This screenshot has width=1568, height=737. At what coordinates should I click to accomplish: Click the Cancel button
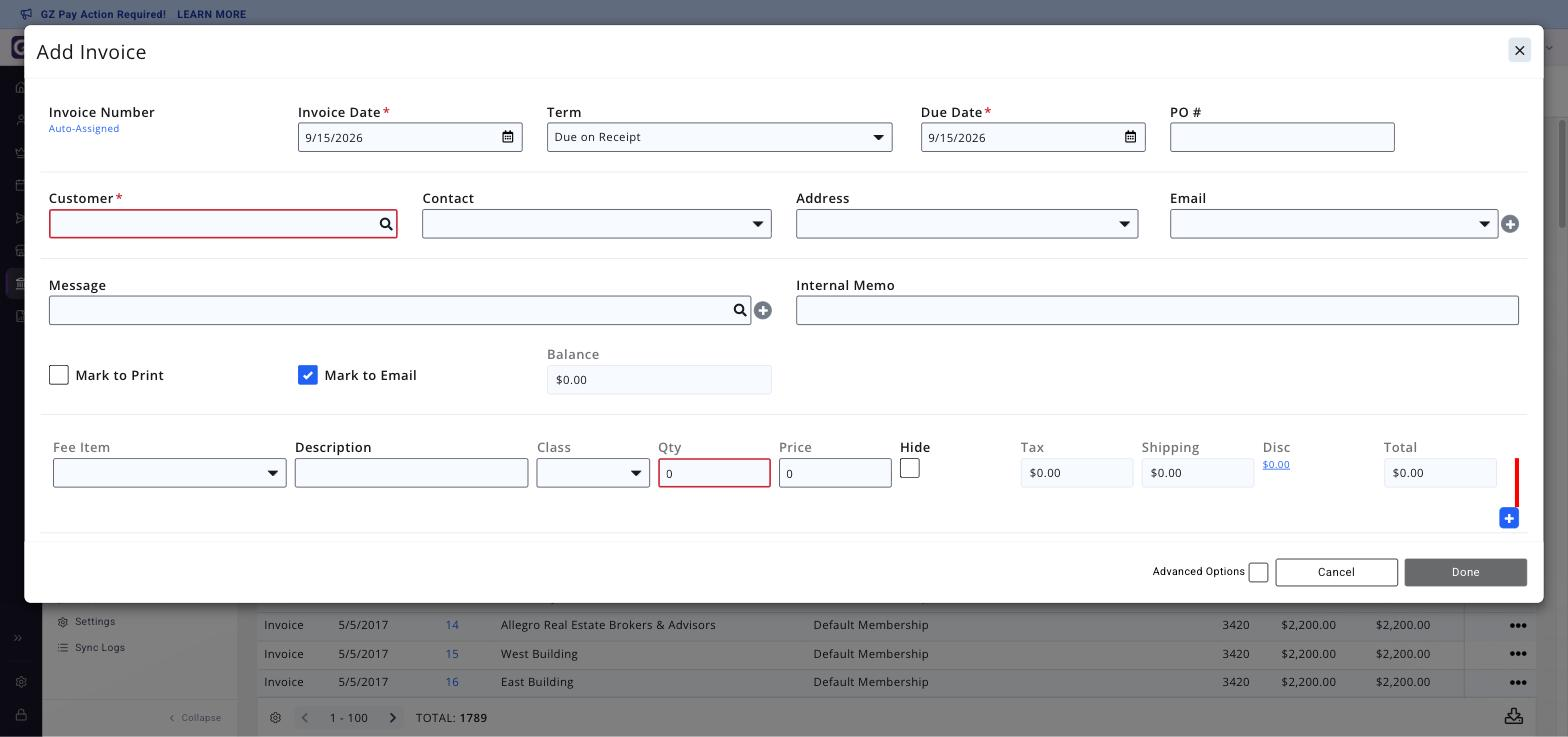1336,572
